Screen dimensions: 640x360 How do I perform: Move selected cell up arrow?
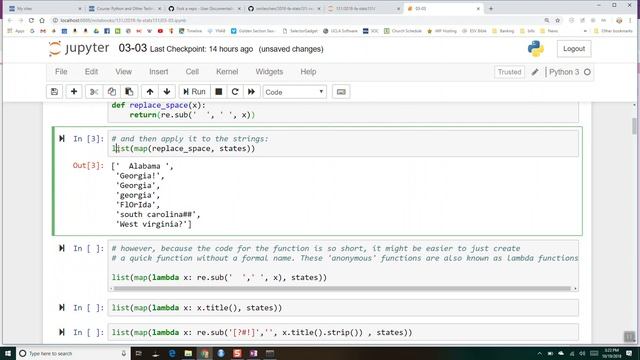[x=150, y=92]
